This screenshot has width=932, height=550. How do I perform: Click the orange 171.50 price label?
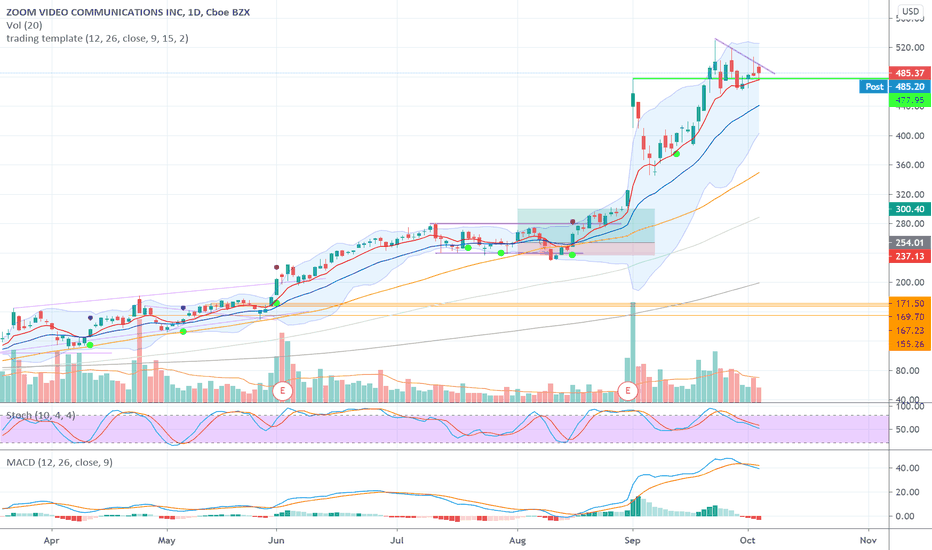coord(910,303)
